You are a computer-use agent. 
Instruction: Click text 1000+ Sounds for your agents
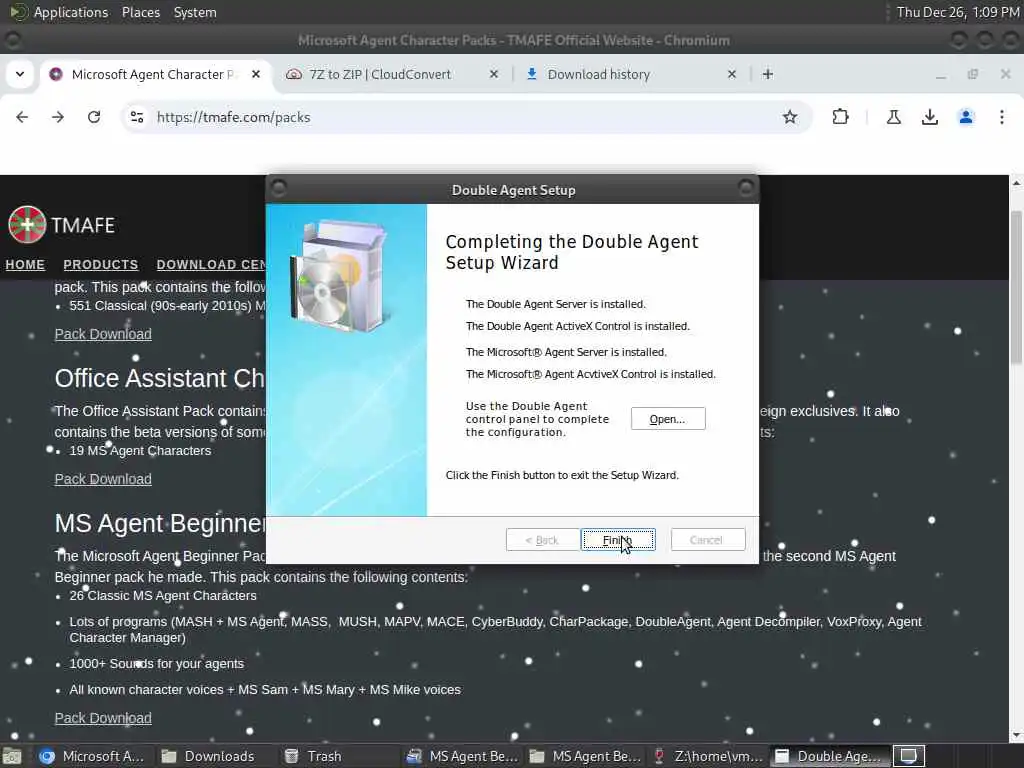pos(157,664)
